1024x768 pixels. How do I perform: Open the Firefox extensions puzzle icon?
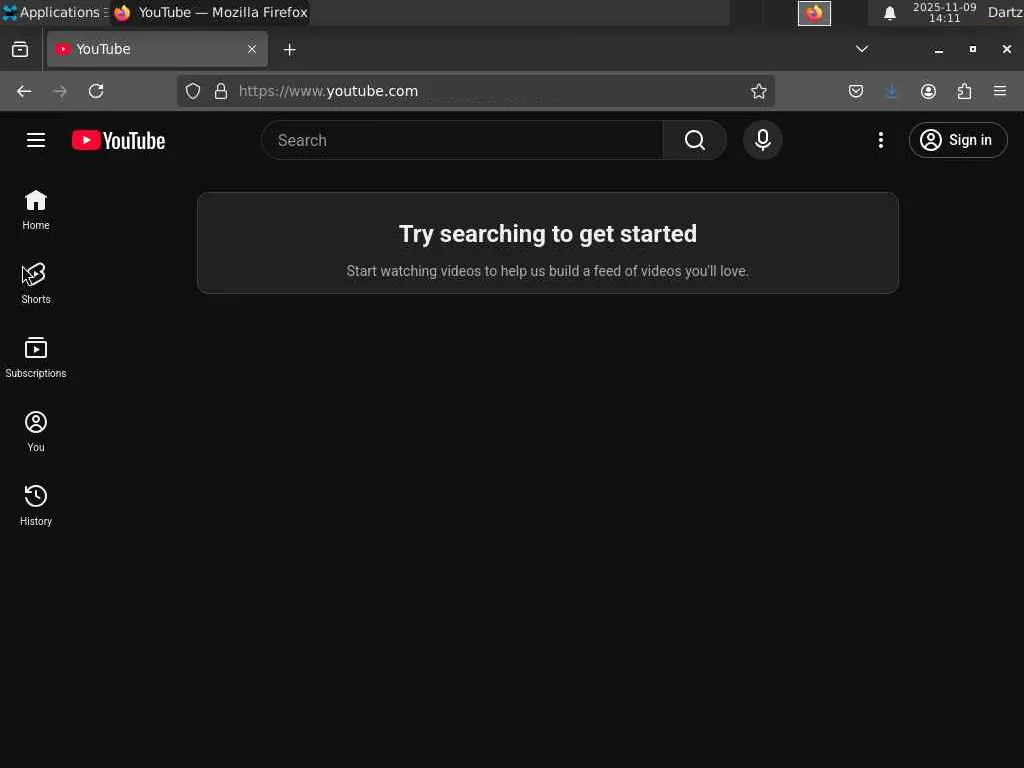point(964,91)
